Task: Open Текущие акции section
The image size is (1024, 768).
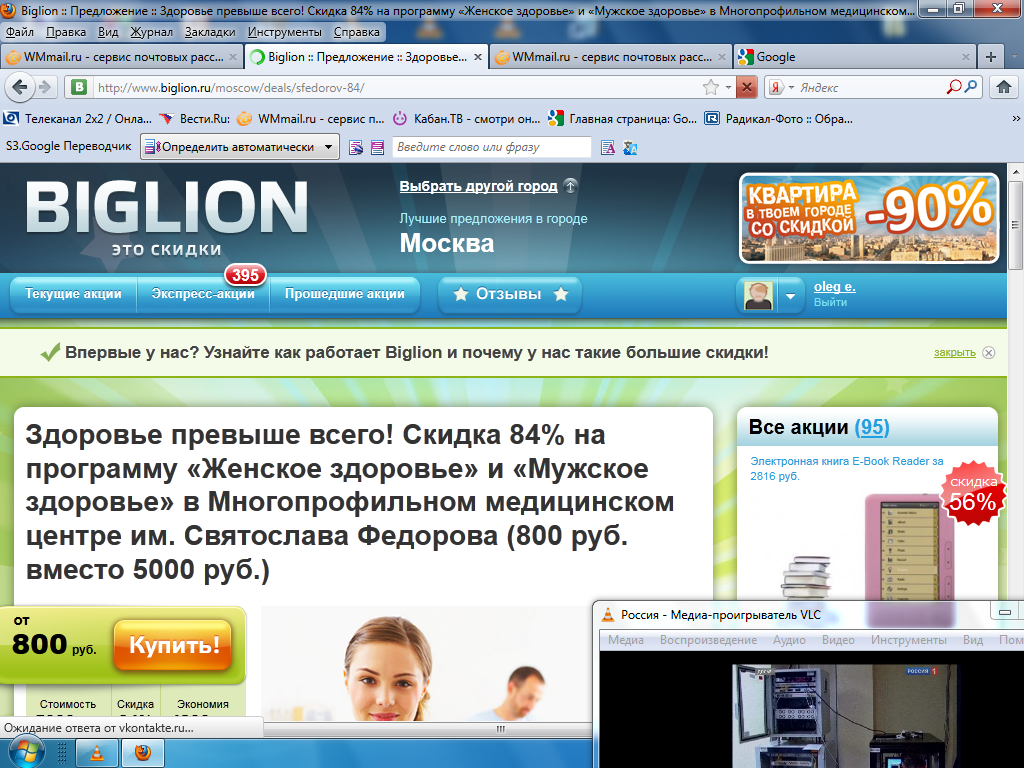Action: click(x=73, y=294)
